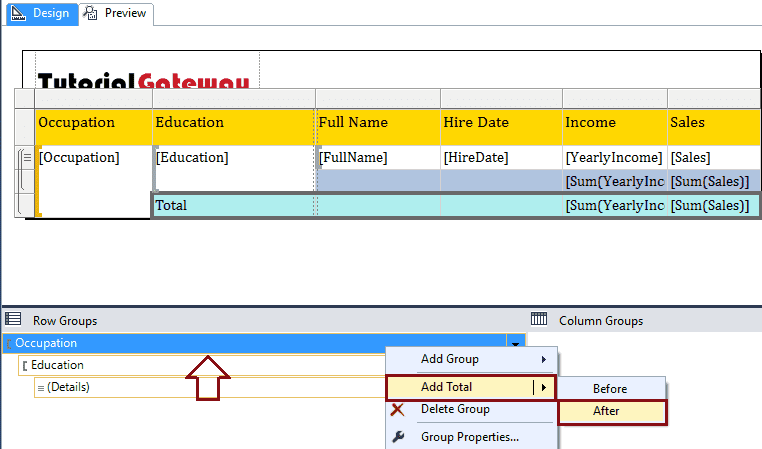Click the column handle above Full Name
The height and width of the screenshot is (449, 762).
[x=378, y=99]
